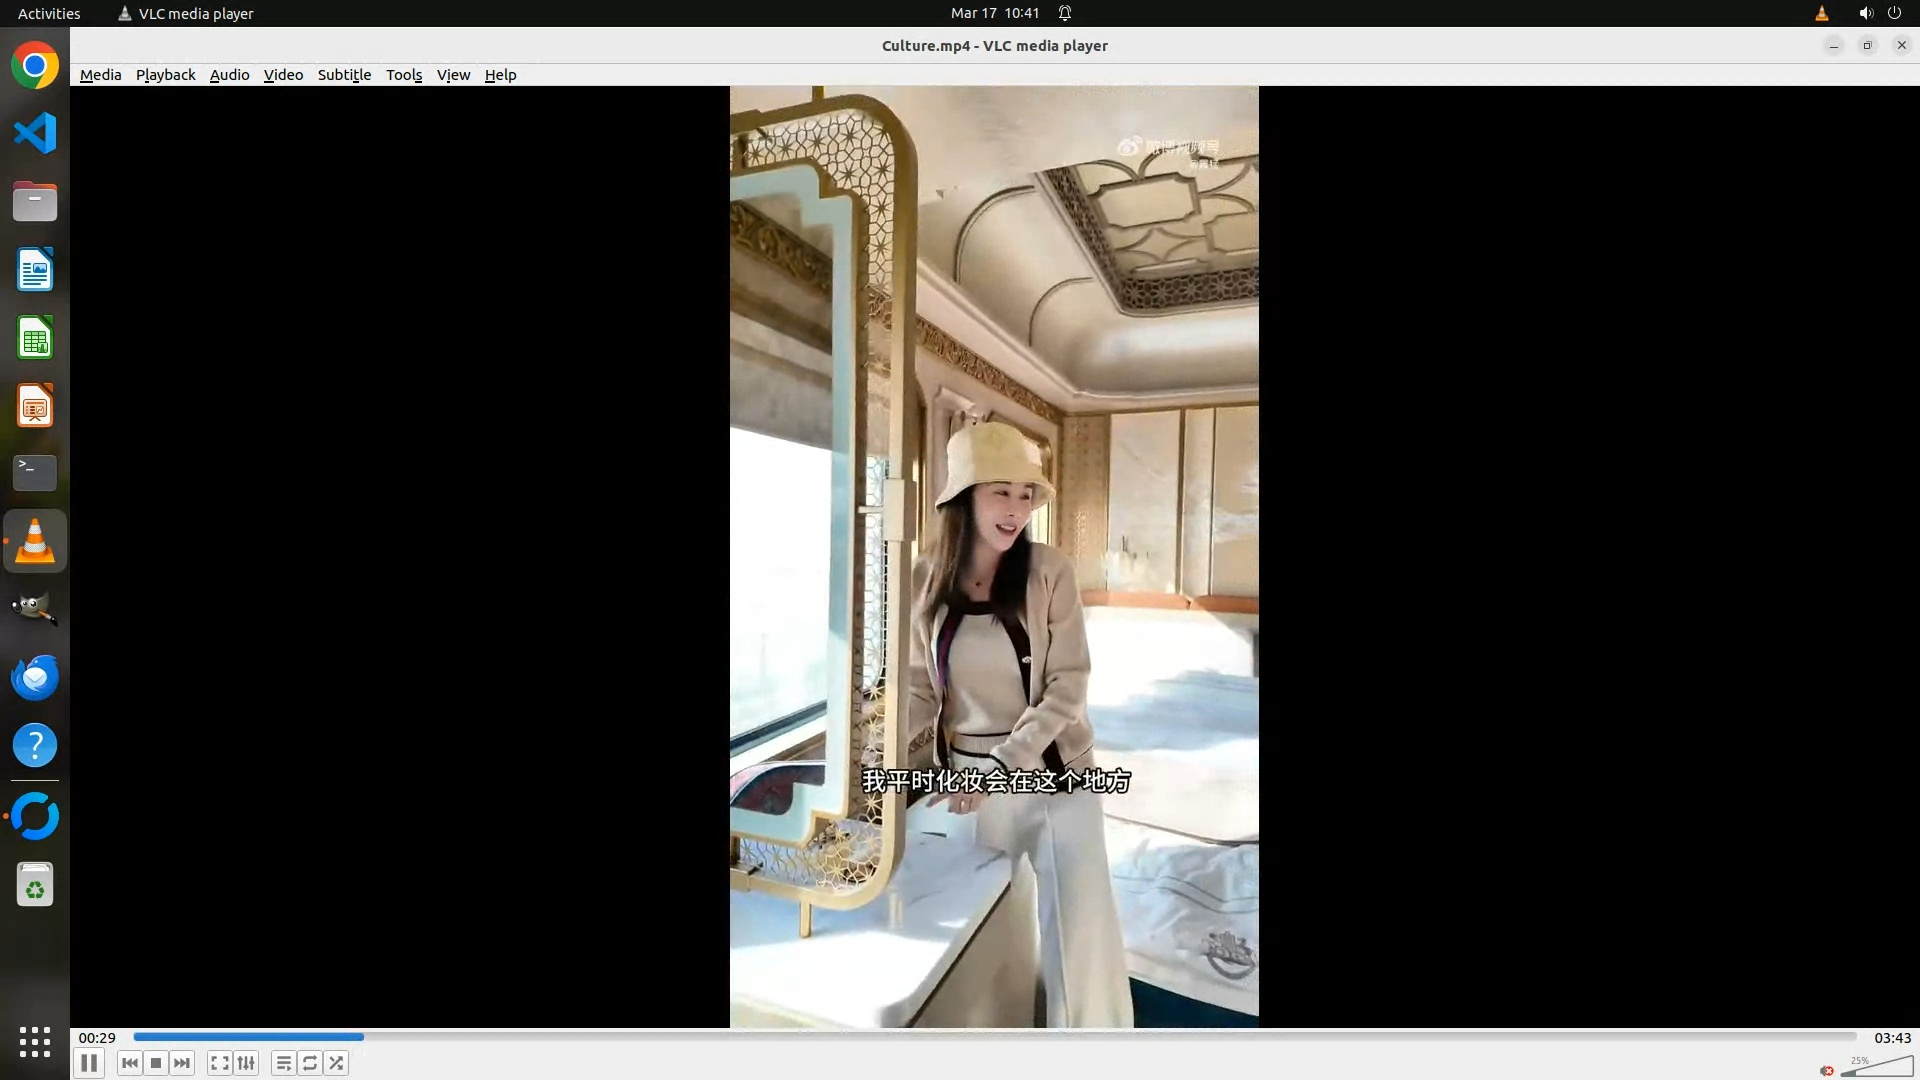Pause the video playback
This screenshot has width=1920, height=1080.
[x=89, y=1063]
